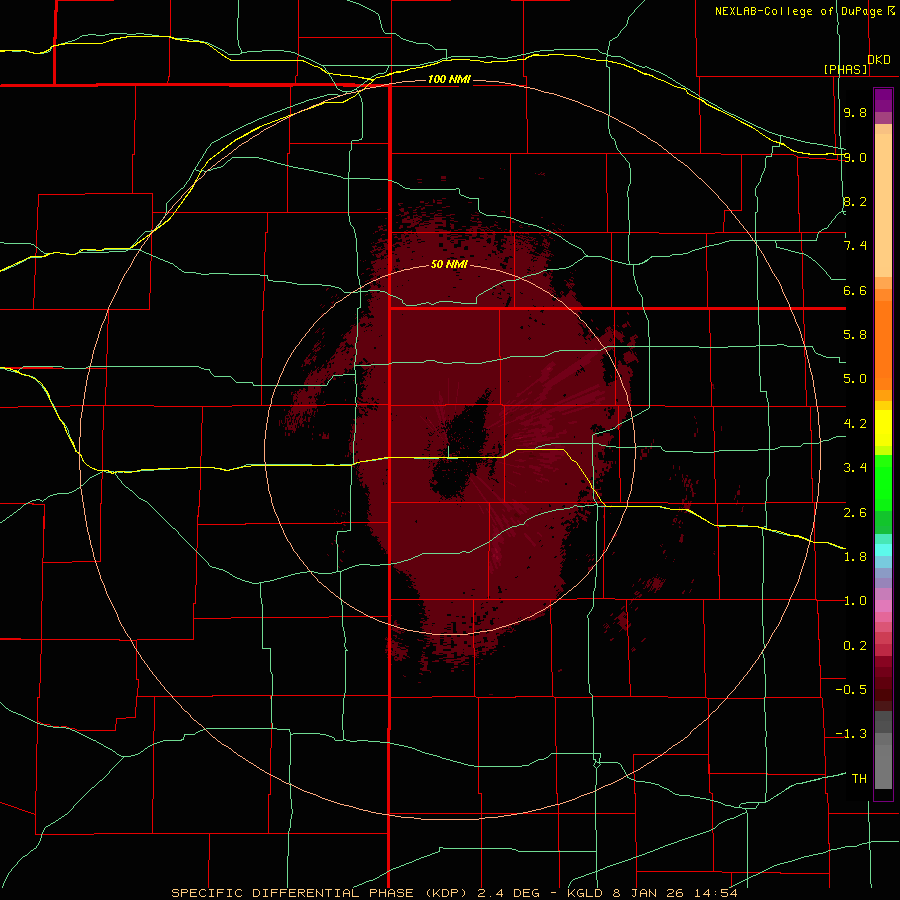The image size is (900, 900).
Task: Click the purple top segment of the color bar
Action: (883, 100)
